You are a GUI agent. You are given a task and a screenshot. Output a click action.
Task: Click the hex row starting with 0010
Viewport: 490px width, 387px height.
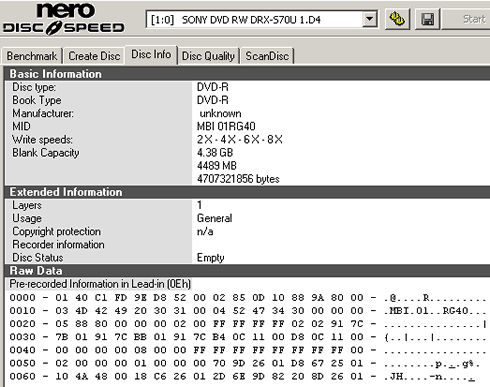pyautogui.click(x=247, y=310)
